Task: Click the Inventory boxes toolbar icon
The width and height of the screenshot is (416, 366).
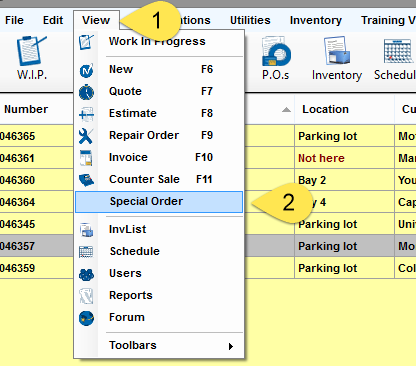Action: (x=337, y=51)
